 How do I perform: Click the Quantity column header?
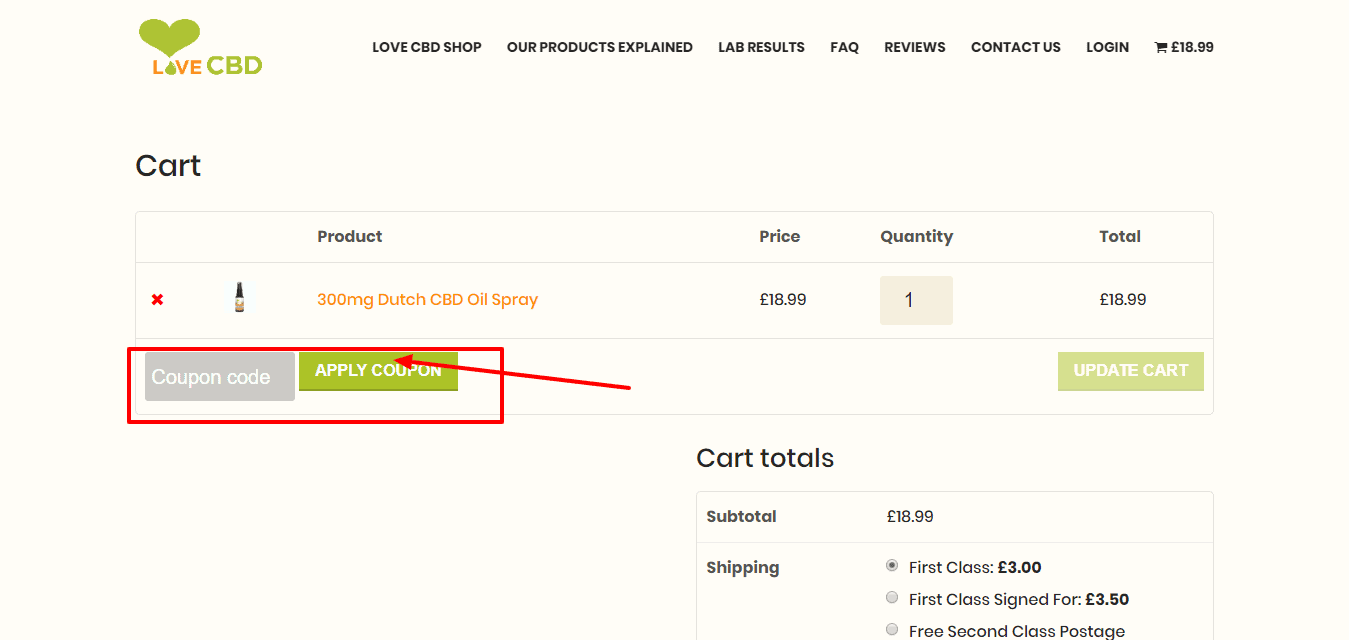click(916, 237)
